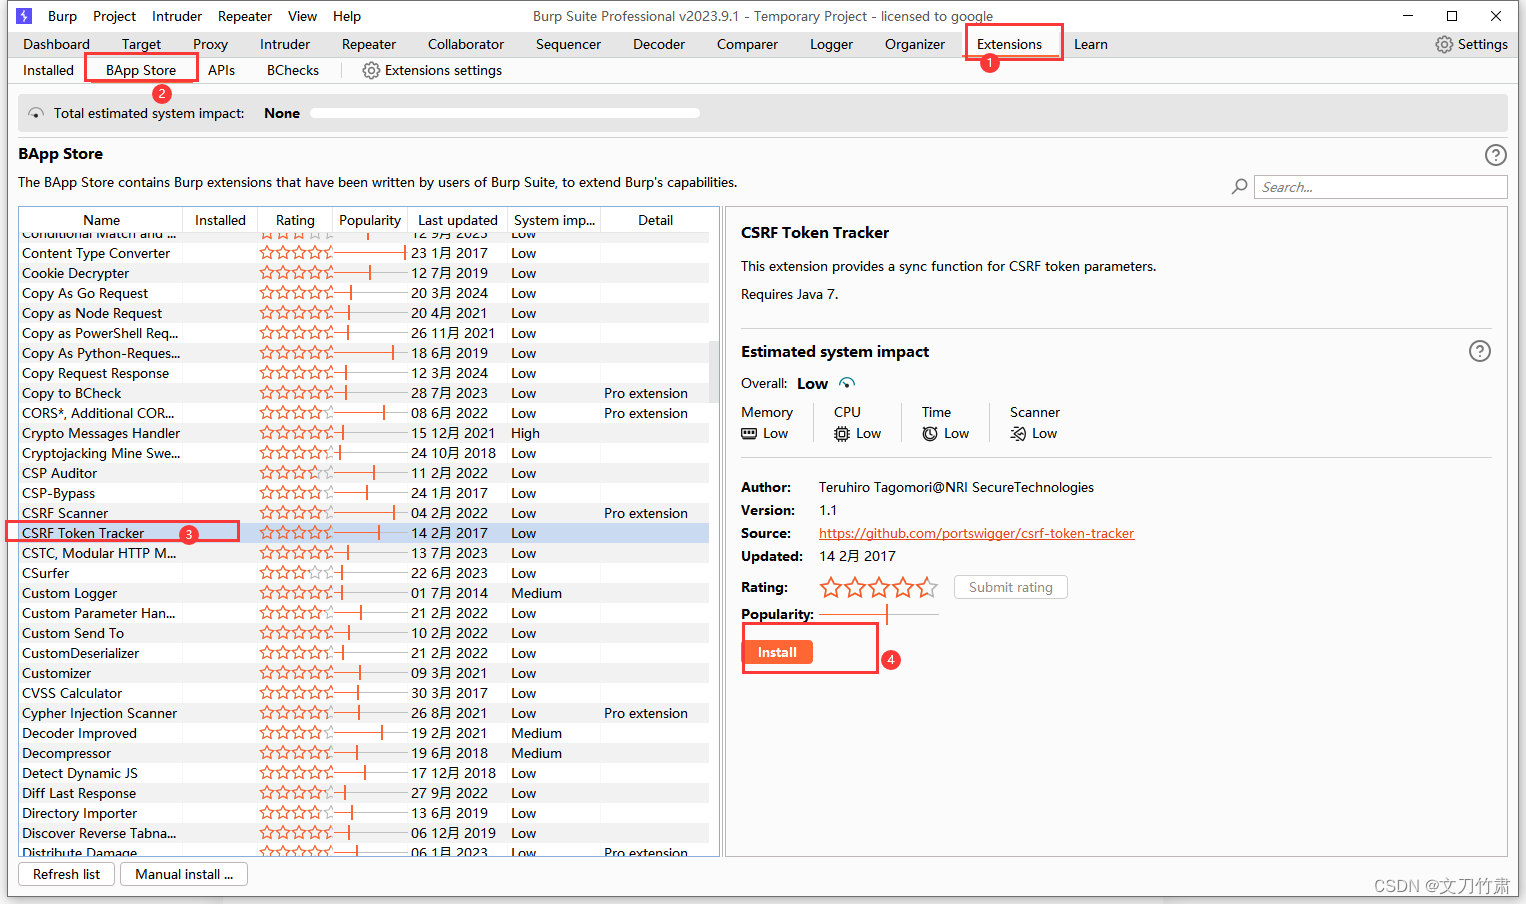The image size is (1526, 904).
Task: Open the Help menu
Action: pyautogui.click(x=347, y=16)
